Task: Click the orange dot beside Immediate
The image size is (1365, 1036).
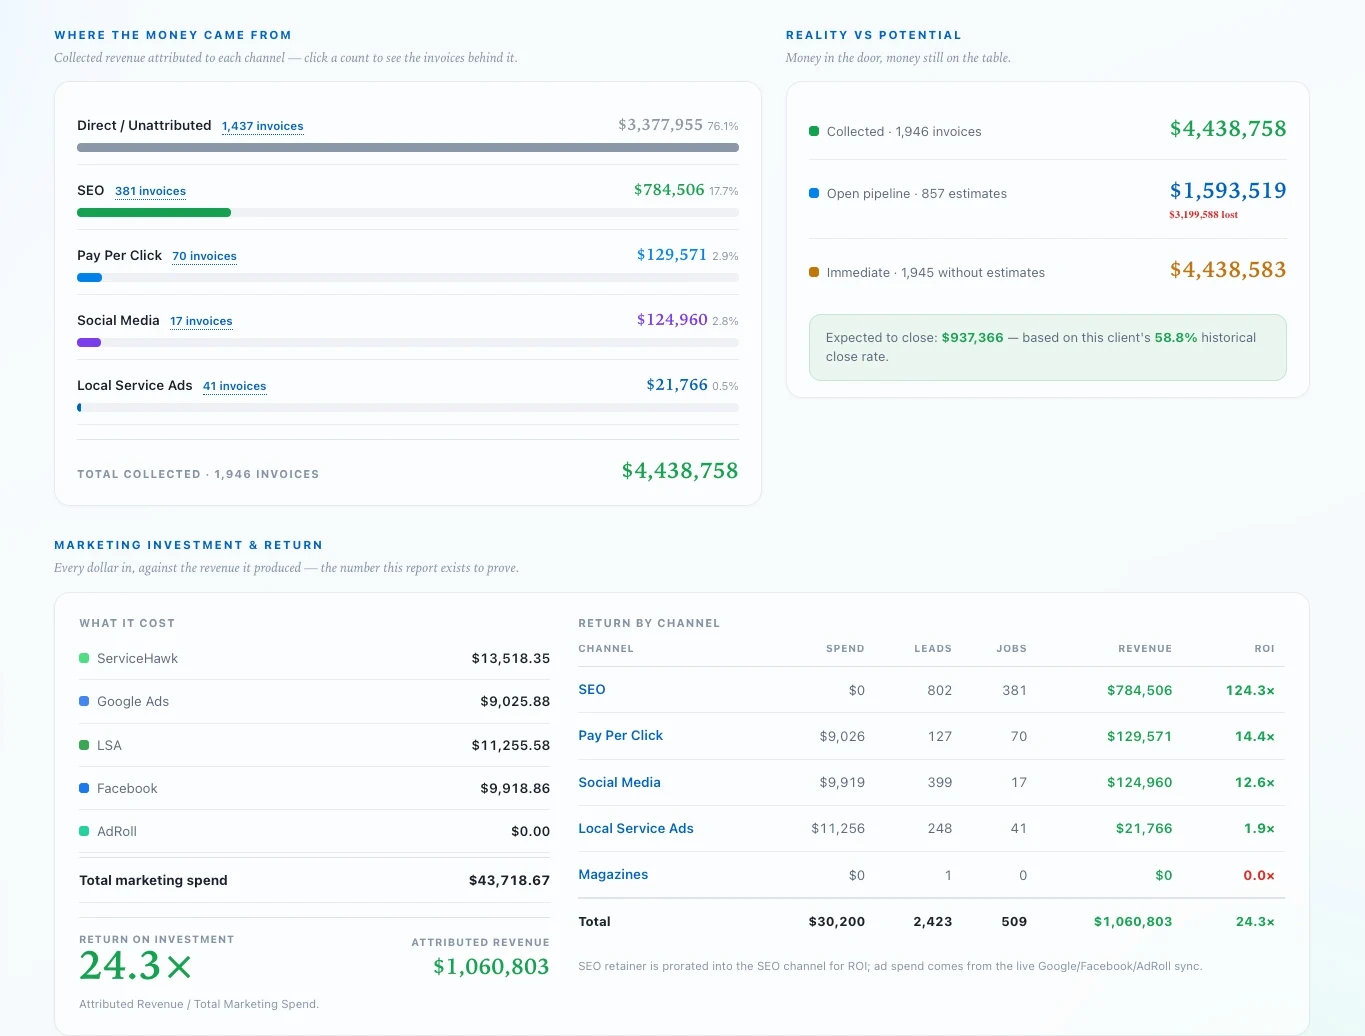Action: (814, 272)
